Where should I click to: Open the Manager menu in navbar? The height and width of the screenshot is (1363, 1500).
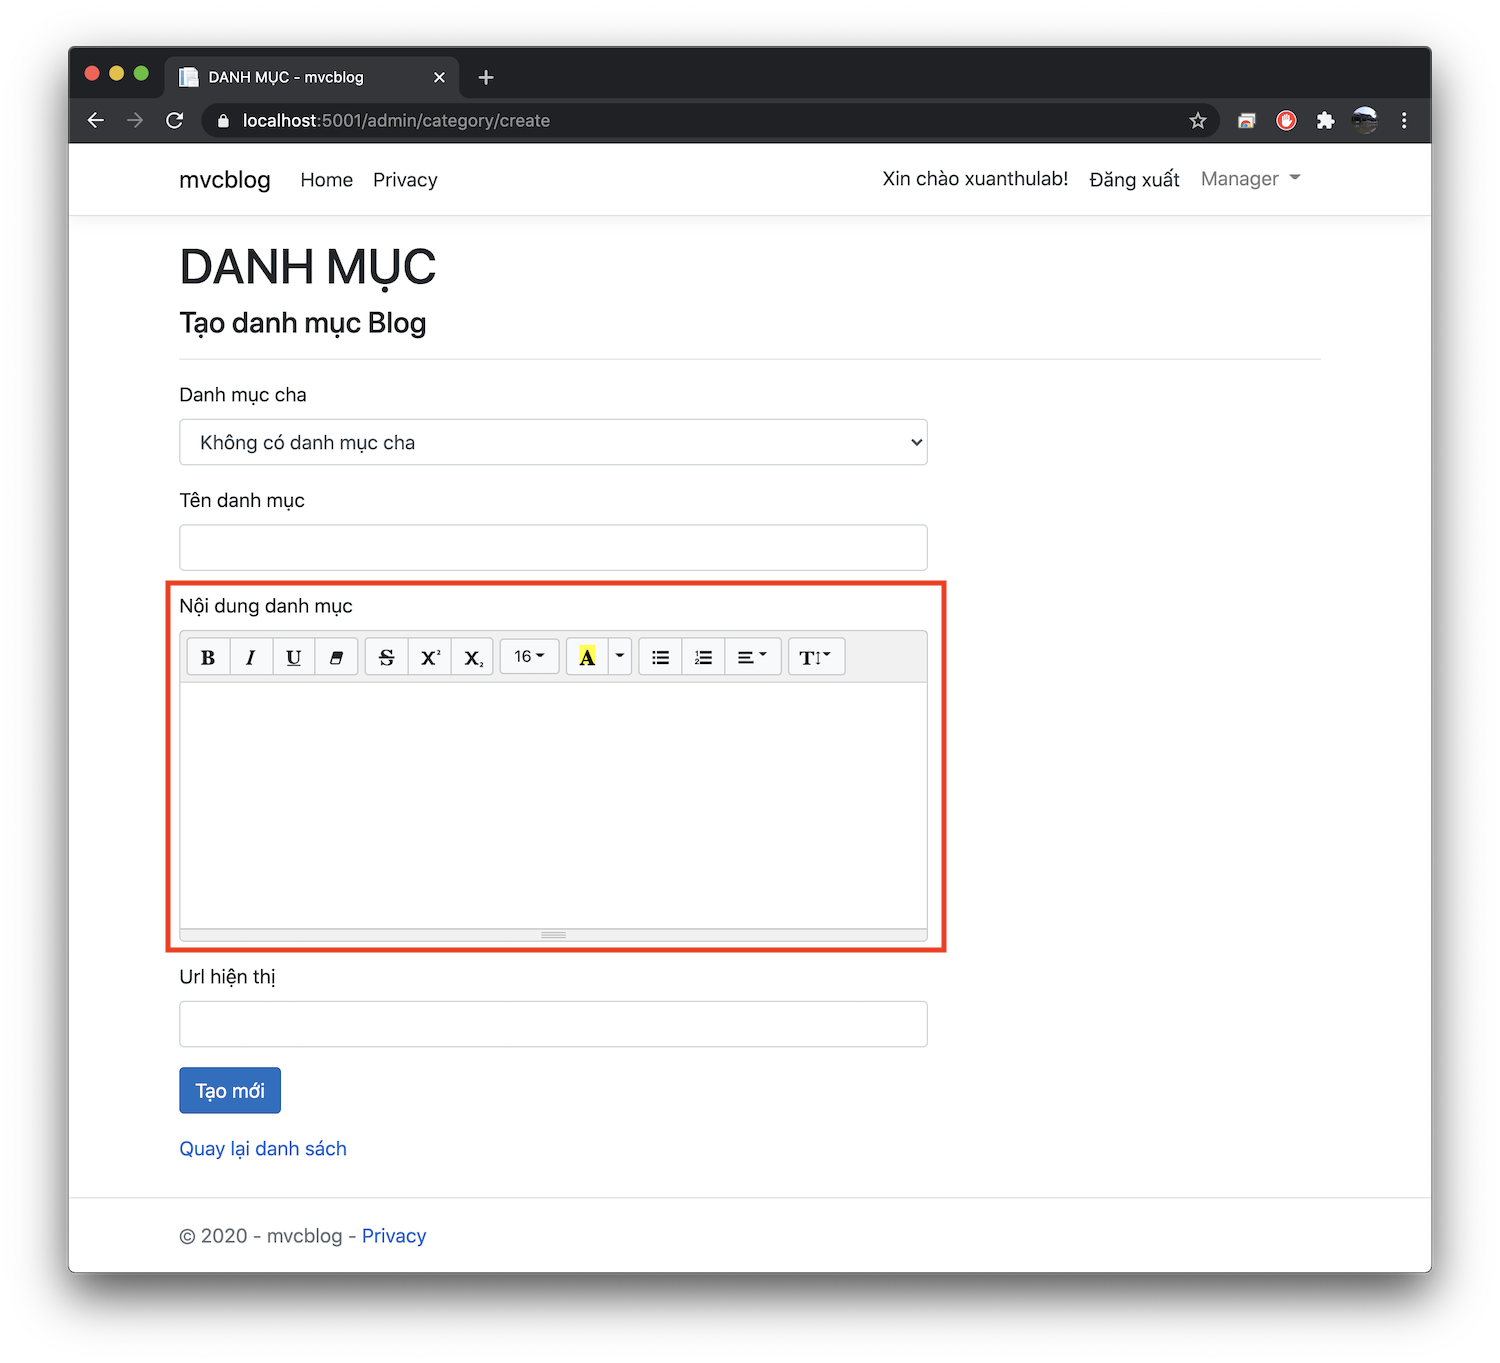1251,179
